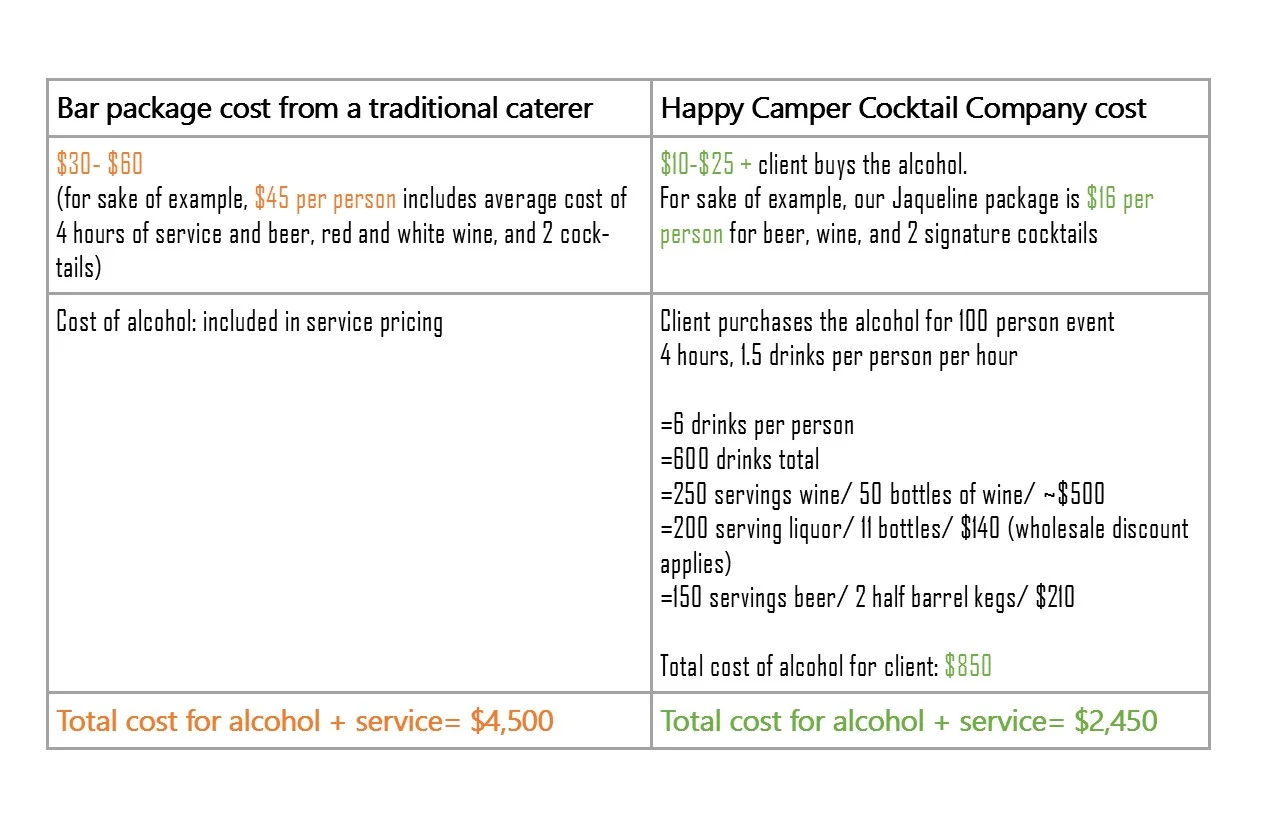
Task: Click the orange '$45 per person' text
Action: (325, 198)
